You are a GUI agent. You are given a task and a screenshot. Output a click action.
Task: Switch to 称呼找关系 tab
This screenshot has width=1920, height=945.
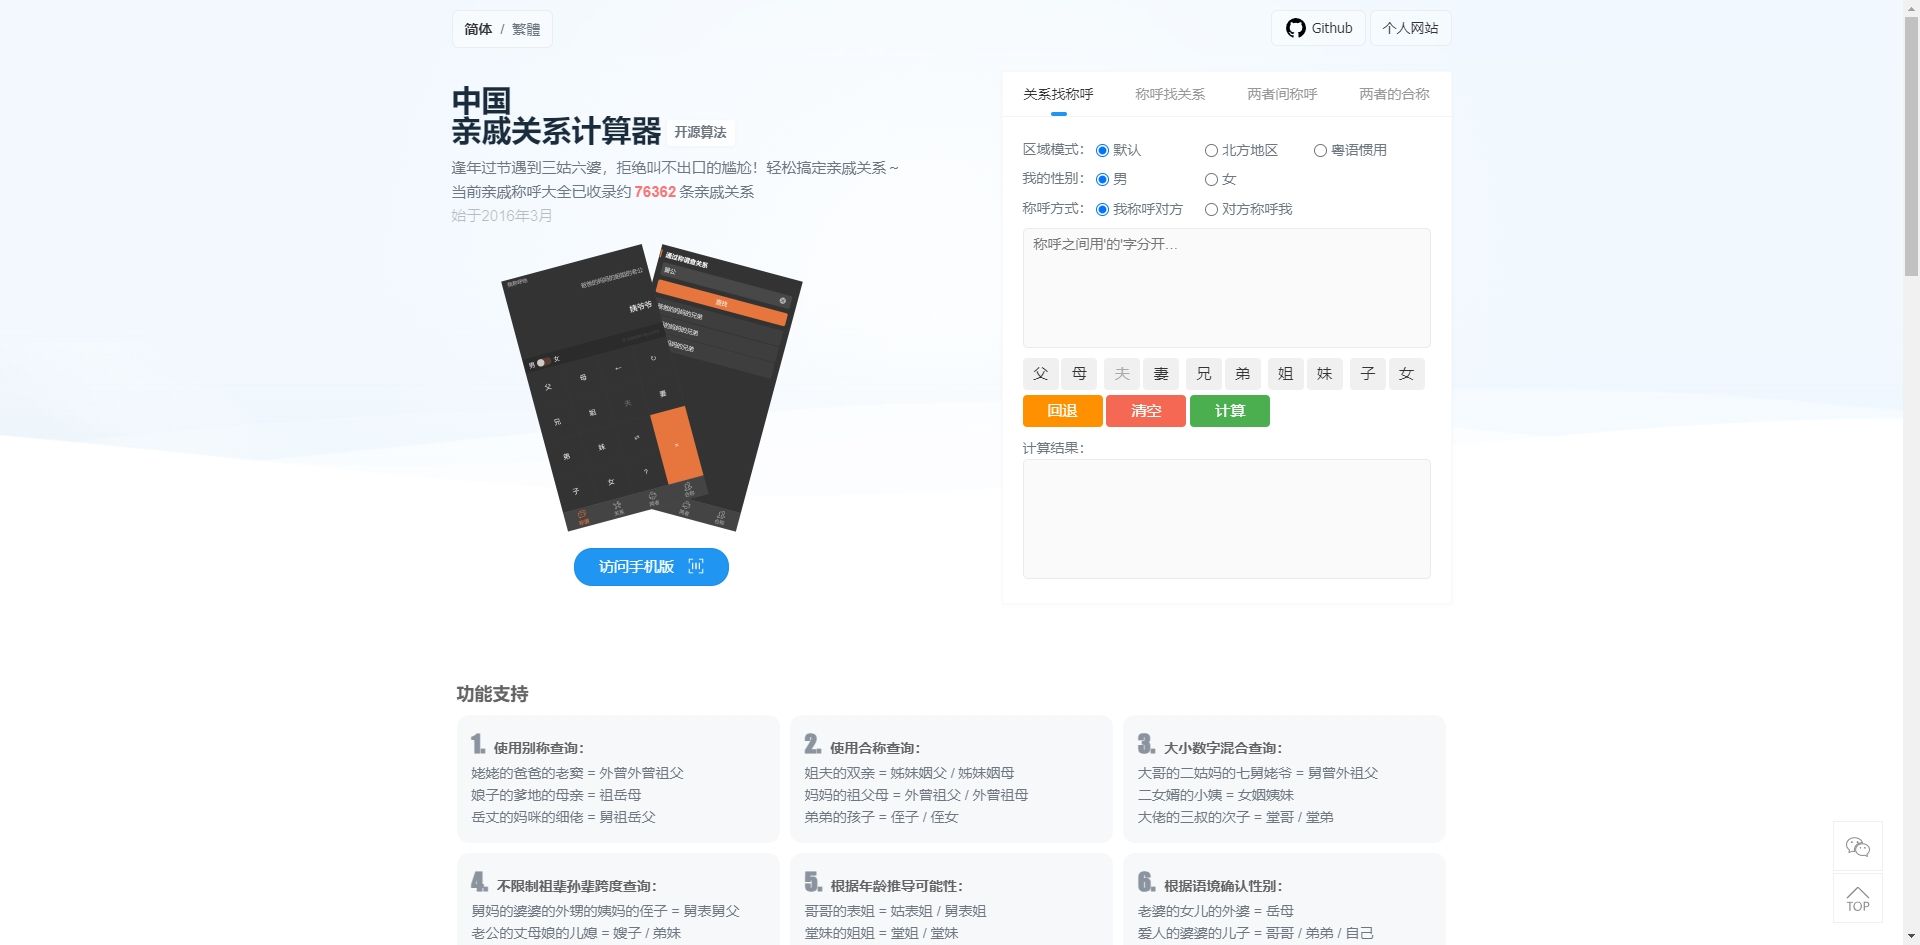1170,94
